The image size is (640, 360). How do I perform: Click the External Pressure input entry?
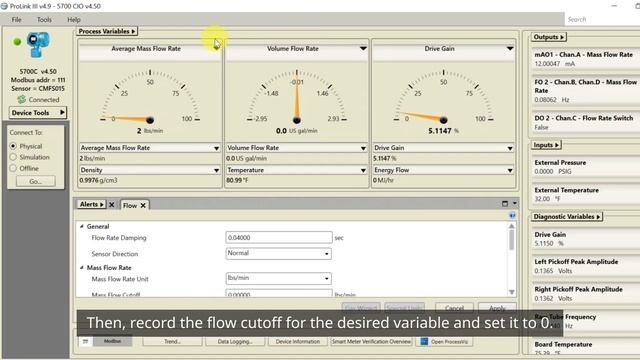pyautogui.click(x=586, y=167)
